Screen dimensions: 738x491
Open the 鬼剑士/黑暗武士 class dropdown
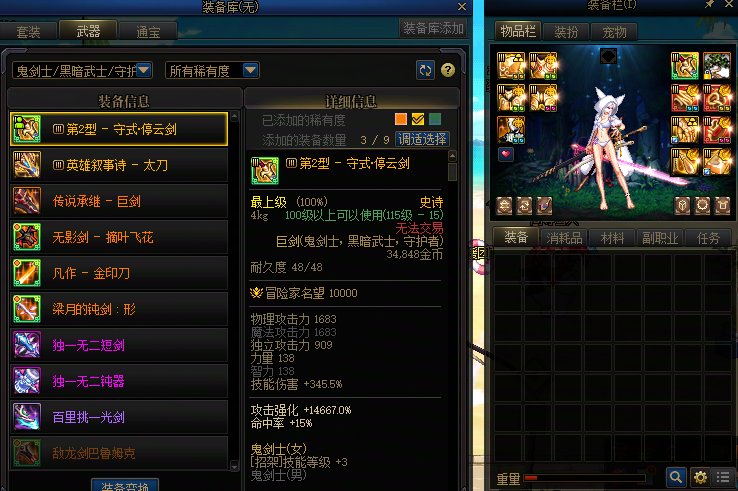[82, 71]
